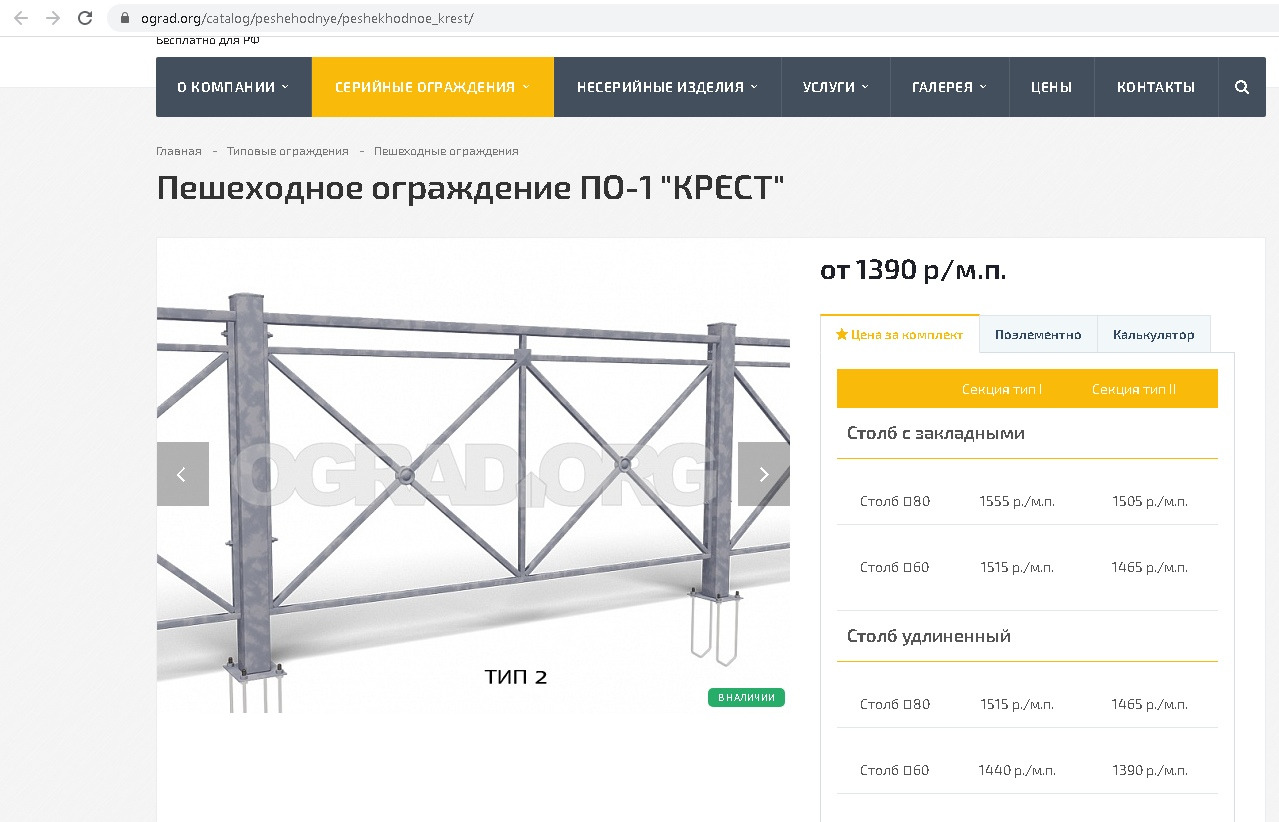Open the Типовые ограждения breadcrumb
The height and width of the screenshot is (822, 1279).
click(288, 151)
